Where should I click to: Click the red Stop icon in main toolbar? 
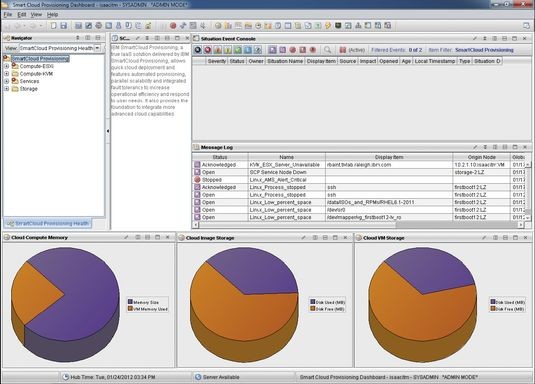(x=173, y=26)
